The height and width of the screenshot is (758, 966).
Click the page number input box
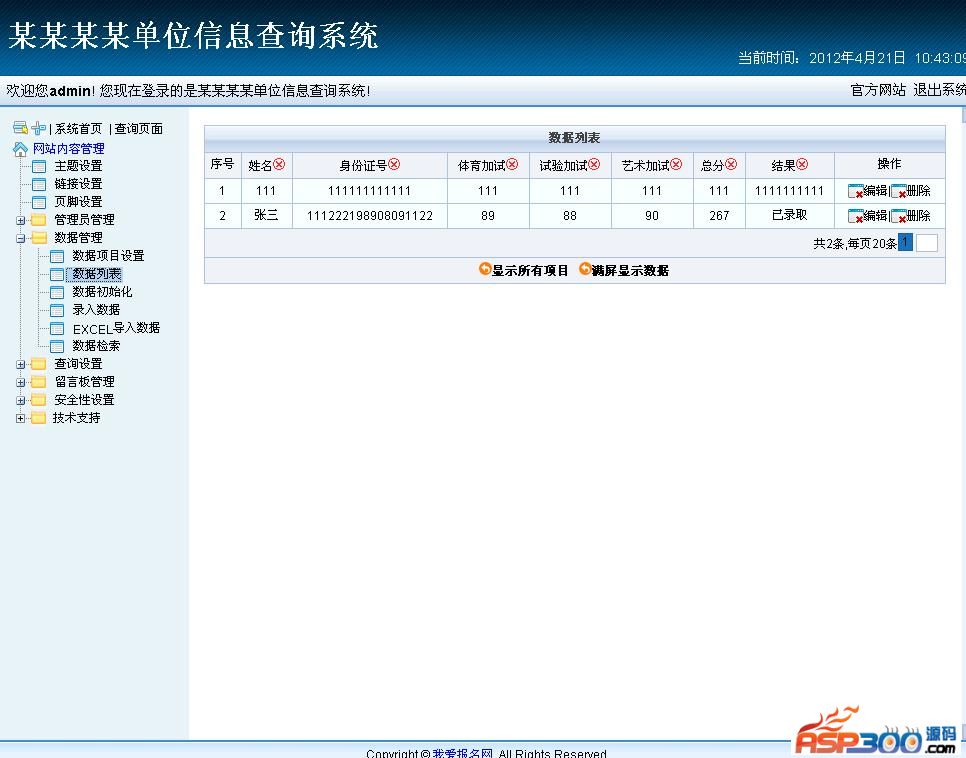point(926,243)
